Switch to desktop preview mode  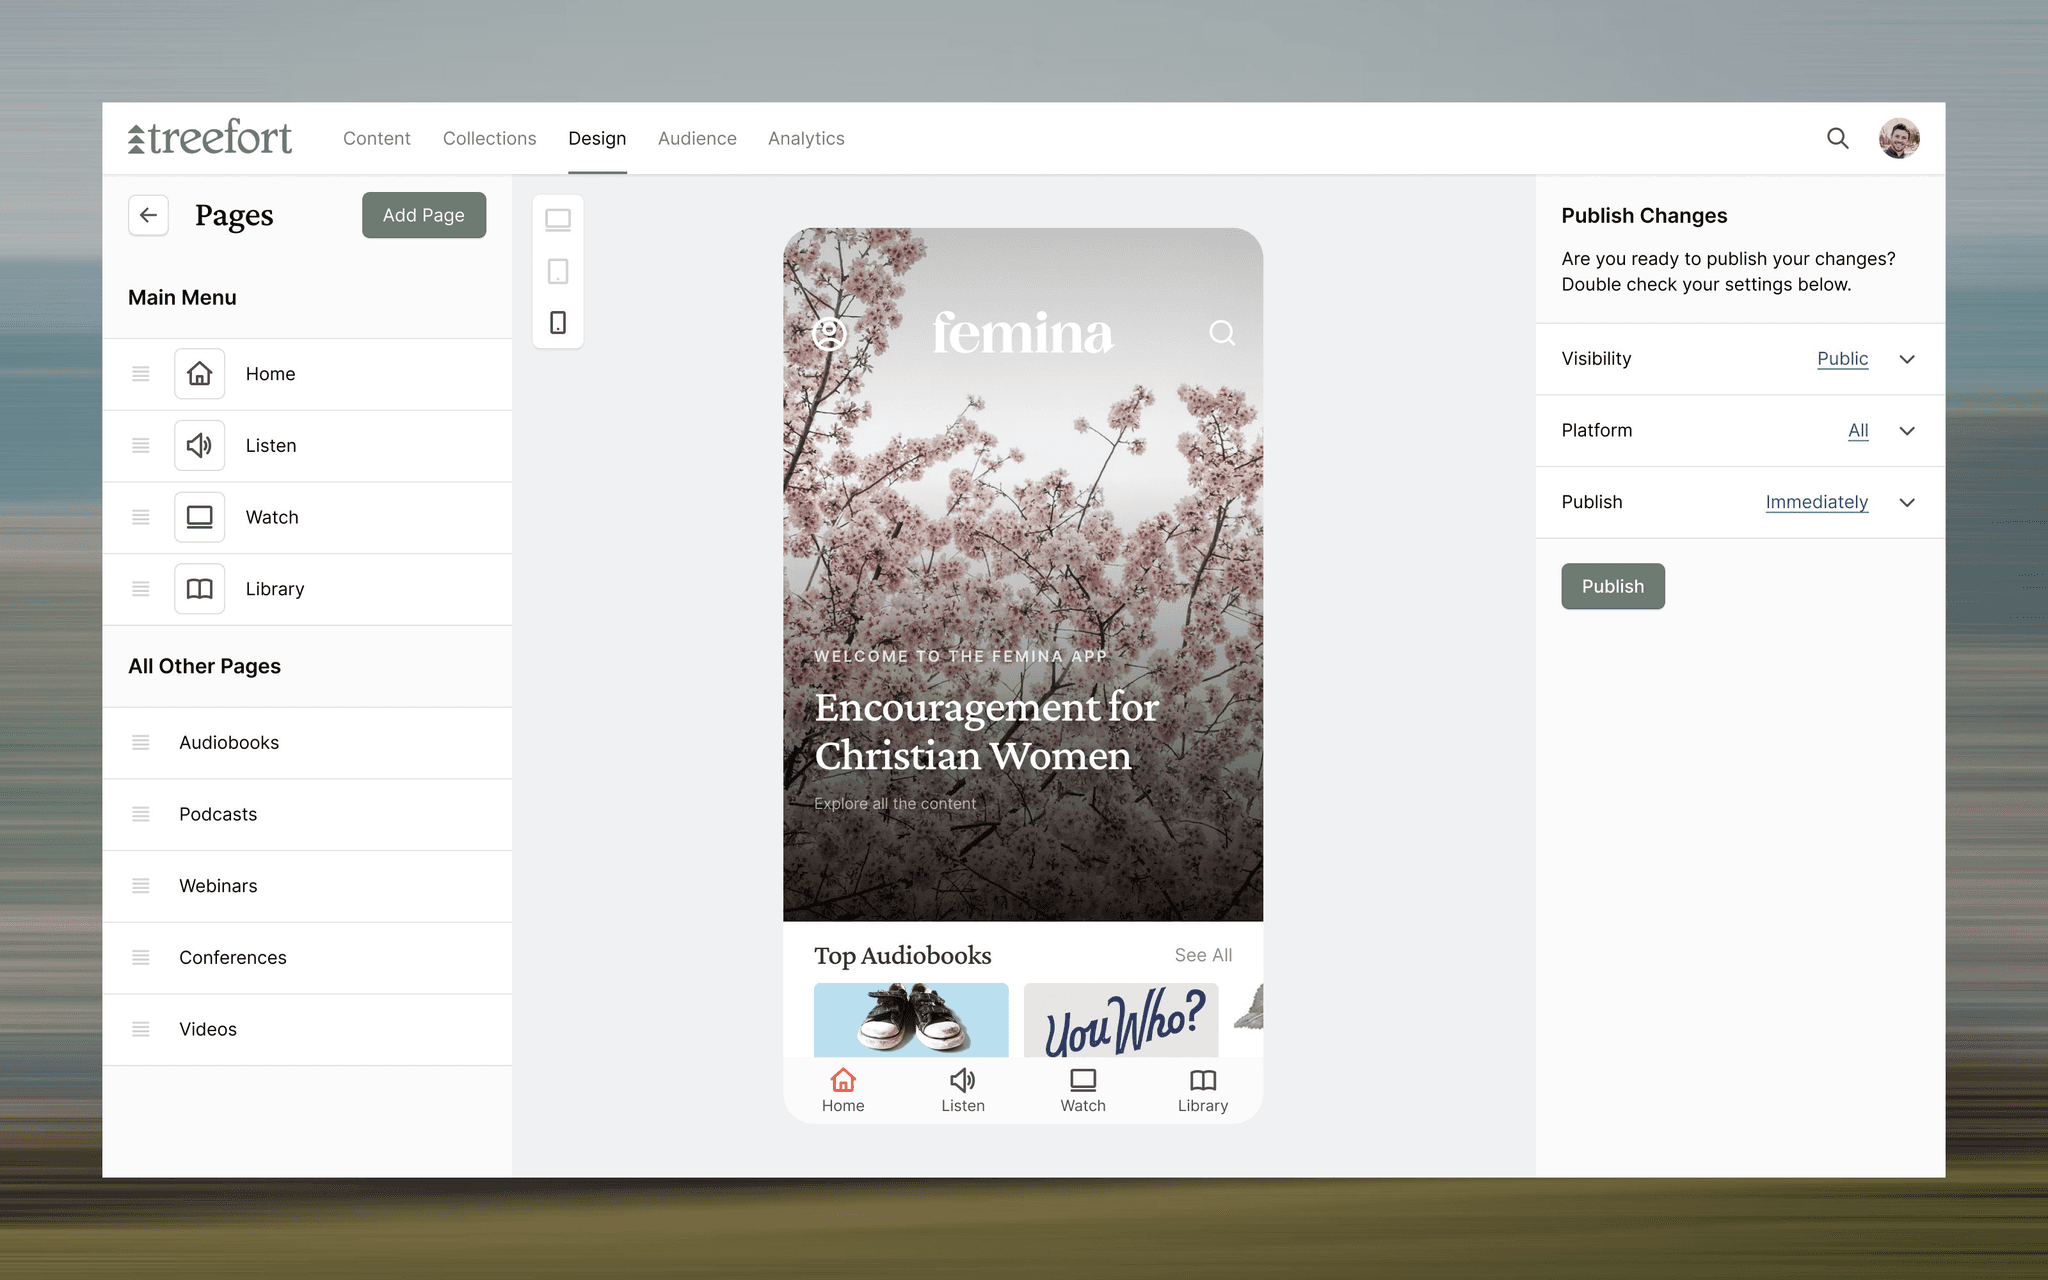pyautogui.click(x=558, y=220)
